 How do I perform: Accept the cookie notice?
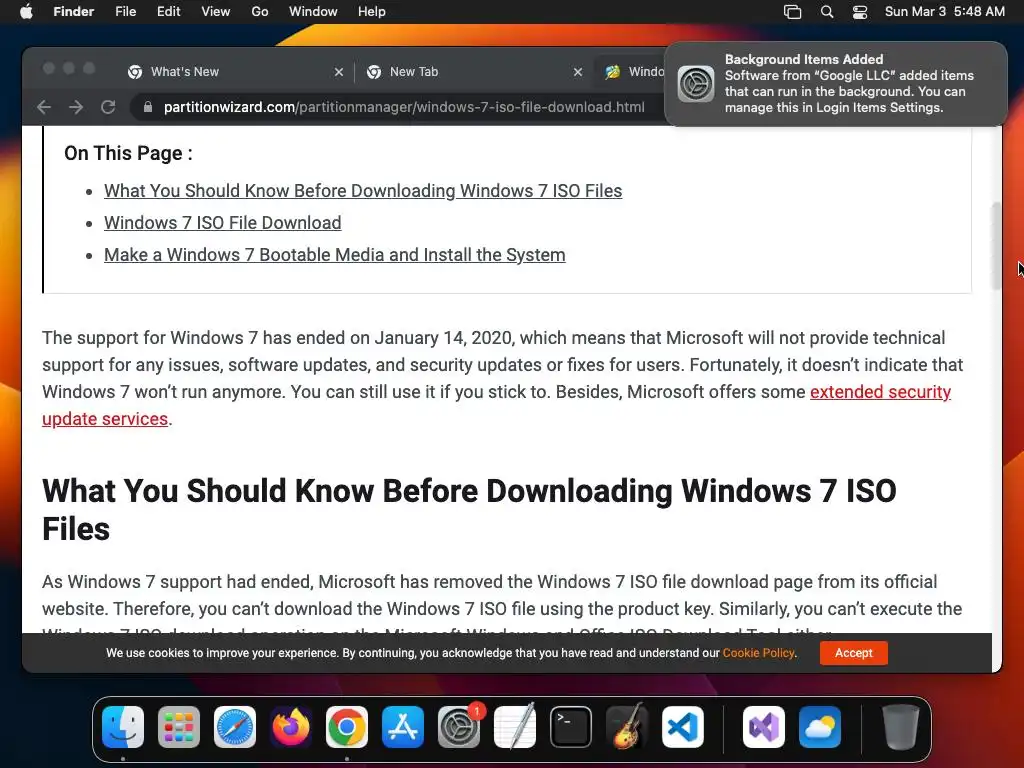854,653
